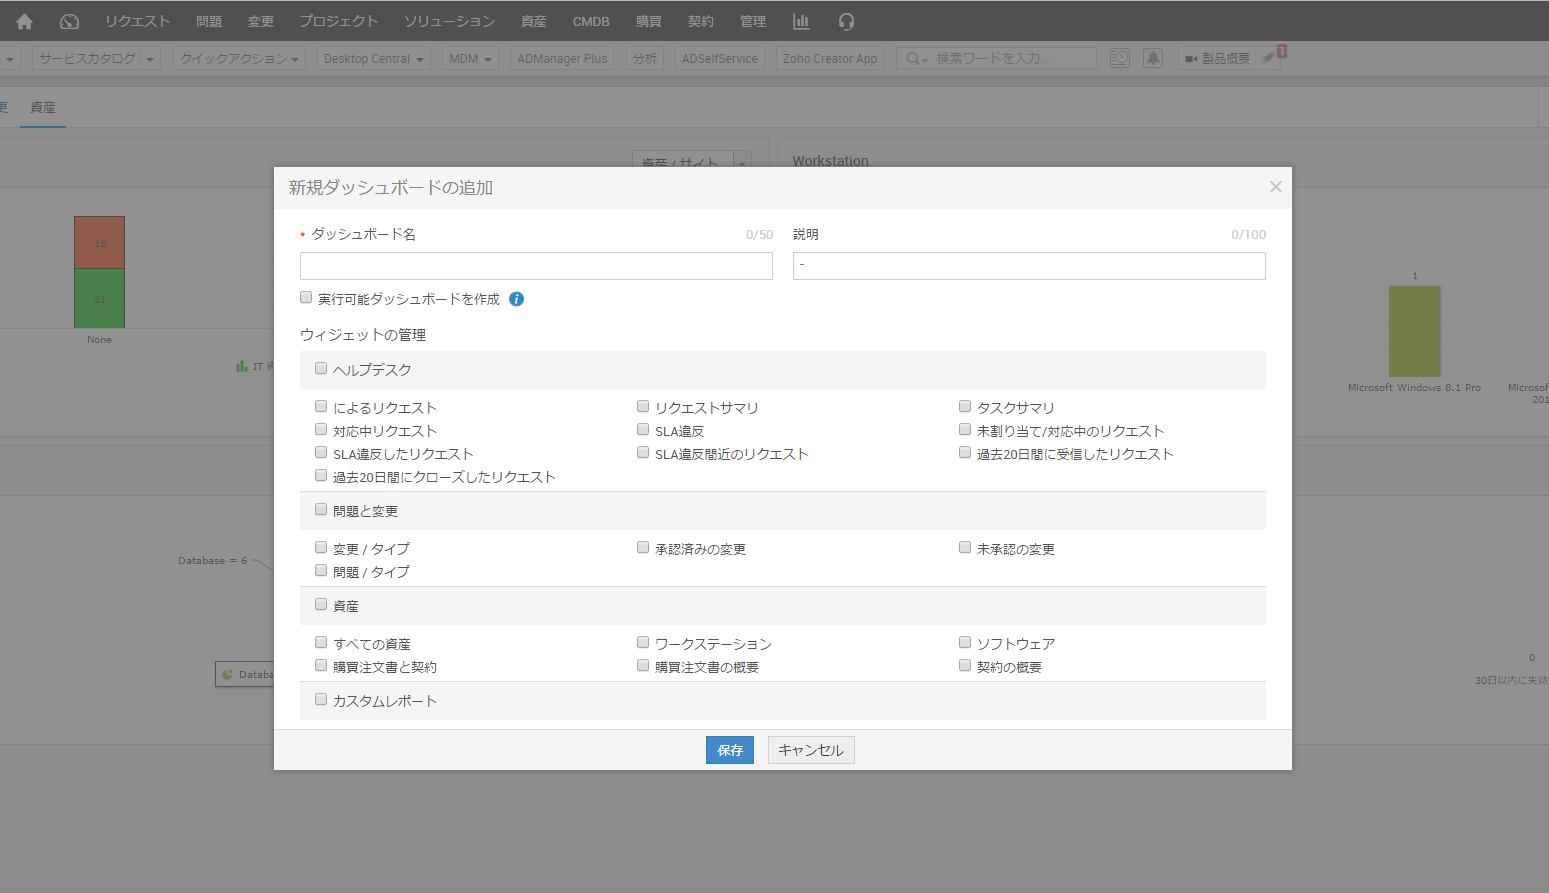
Task: Open the history clock icon in toolbar
Action: [x=1120, y=58]
